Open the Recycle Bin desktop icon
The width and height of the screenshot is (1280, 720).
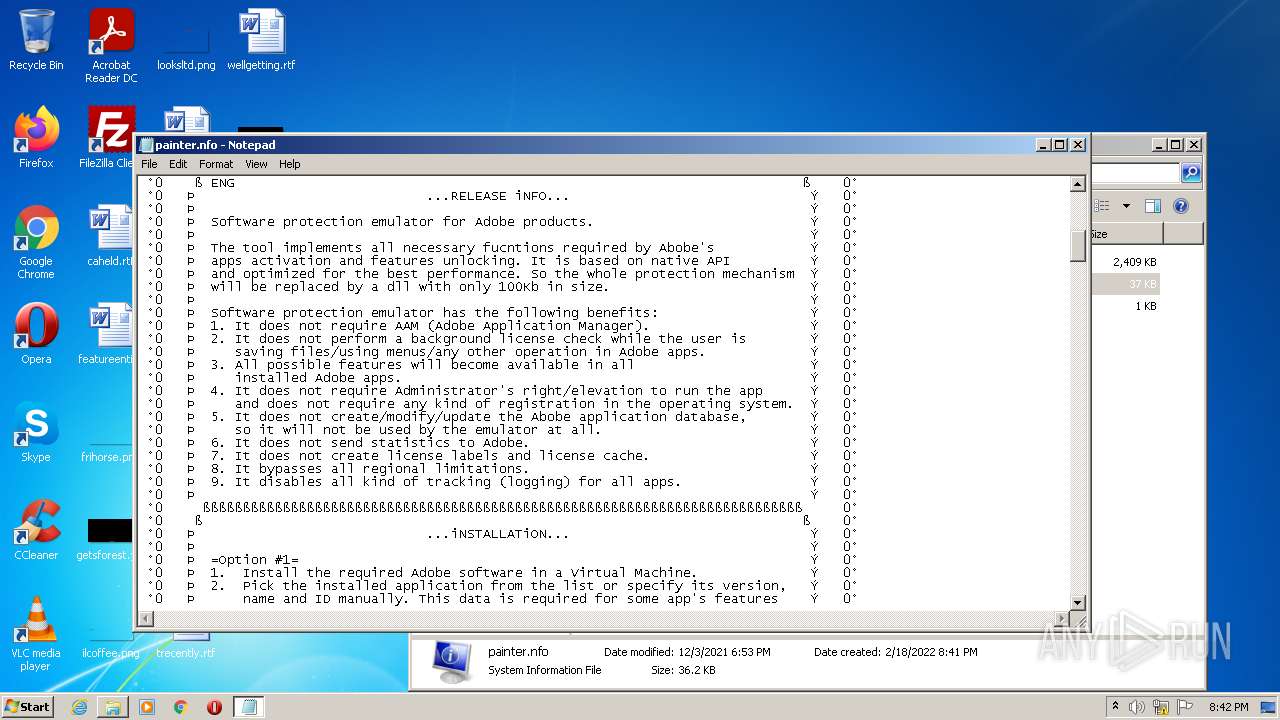coord(36,41)
